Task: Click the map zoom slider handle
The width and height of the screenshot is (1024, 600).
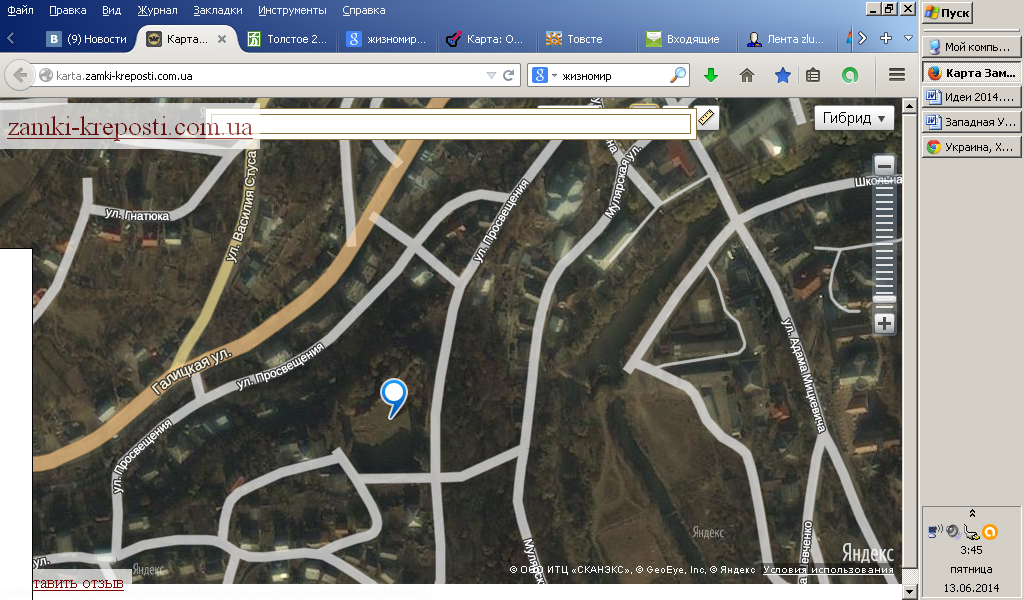Action: [x=884, y=299]
